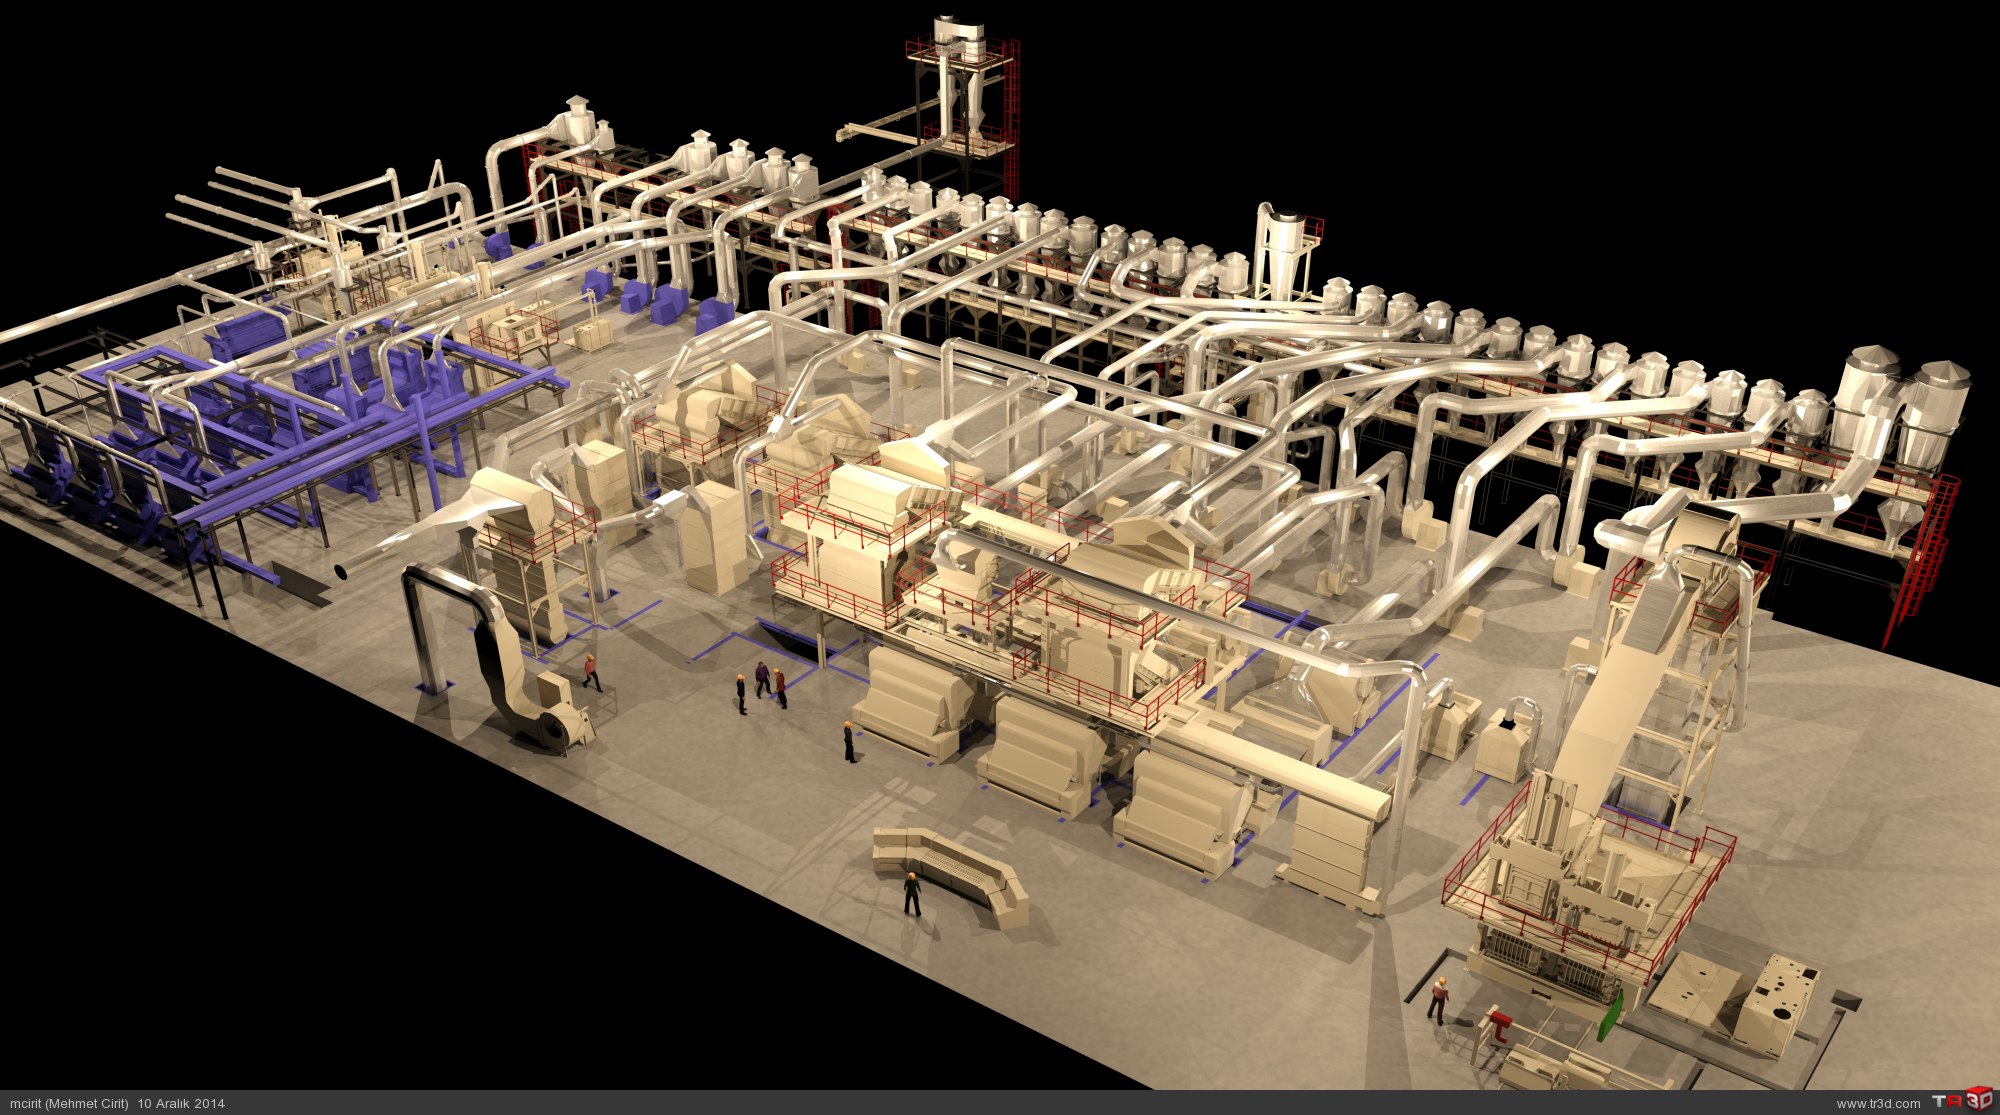Click the author name mcirit (Mehmet Cirit)
The image size is (2000, 1115).
[x=69, y=1104]
